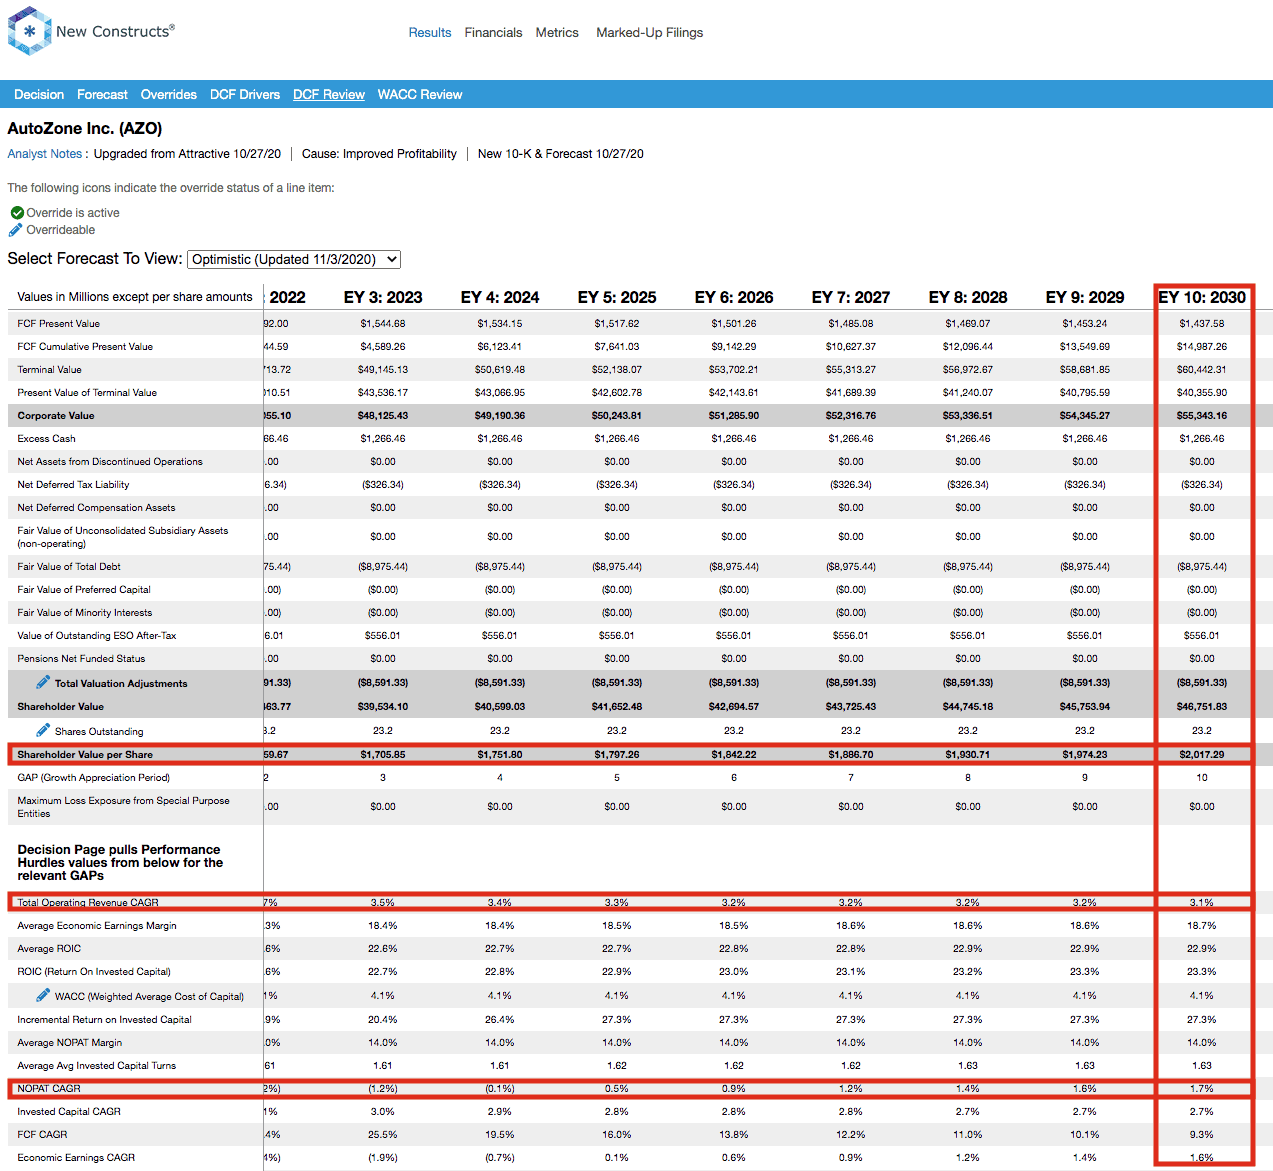
Task: Switch to the Overrides tab
Action: click(169, 95)
